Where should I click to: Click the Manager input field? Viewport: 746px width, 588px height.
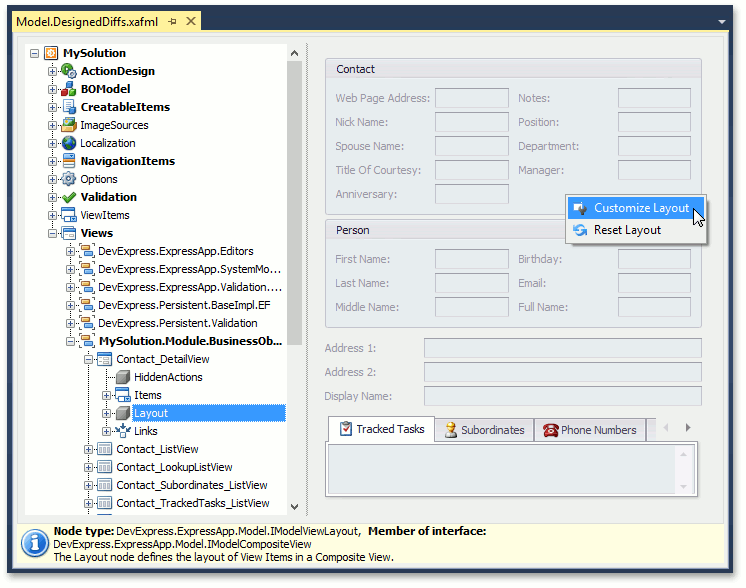pyautogui.click(x=654, y=170)
